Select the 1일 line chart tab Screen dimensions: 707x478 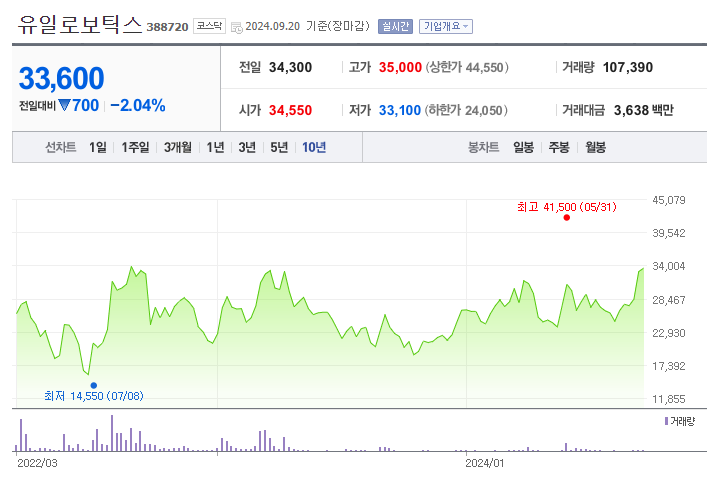pos(98,147)
